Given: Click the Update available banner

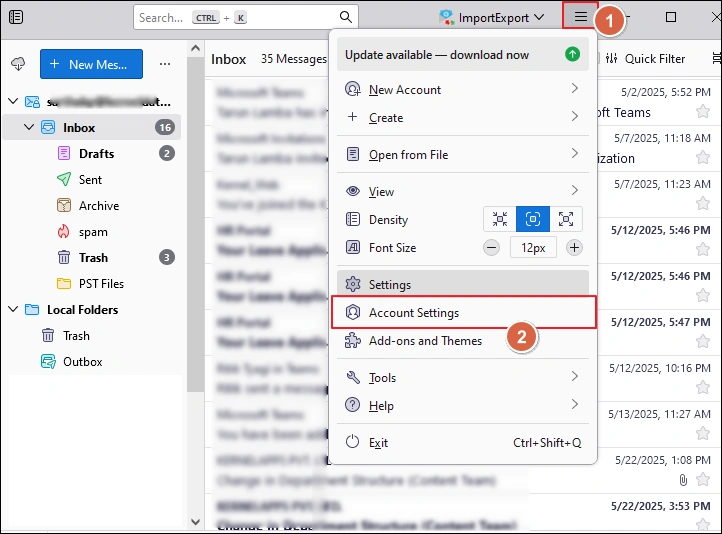Looking at the screenshot, I should (463, 54).
